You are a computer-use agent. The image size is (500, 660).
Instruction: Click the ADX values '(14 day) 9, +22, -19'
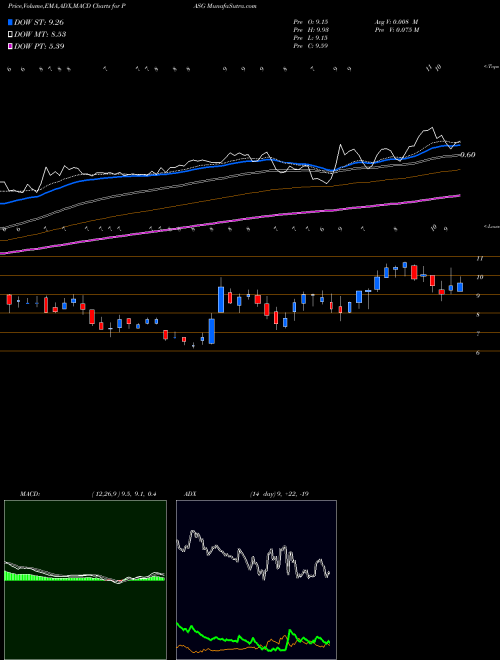click(x=279, y=494)
